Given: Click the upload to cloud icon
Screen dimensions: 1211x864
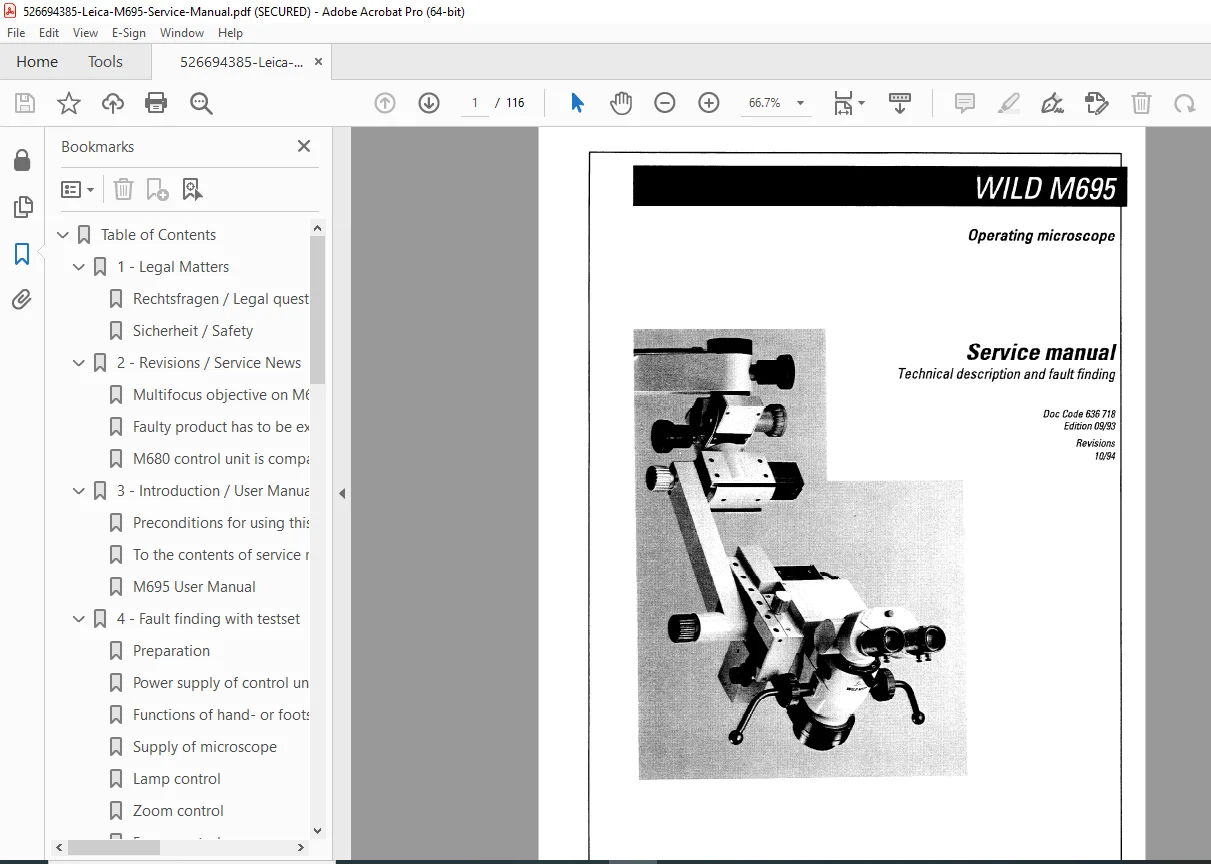Looking at the screenshot, I should [x=113, y=103].
